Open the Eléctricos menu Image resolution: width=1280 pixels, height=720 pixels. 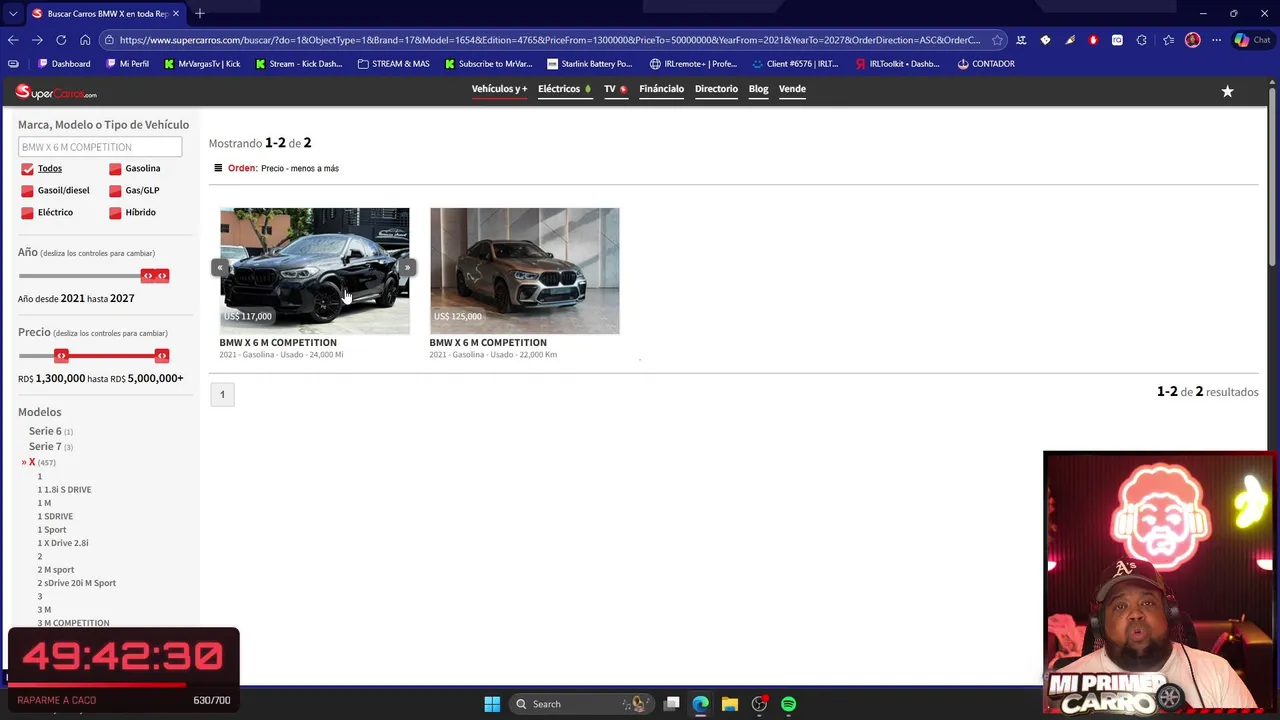point(564,89)
